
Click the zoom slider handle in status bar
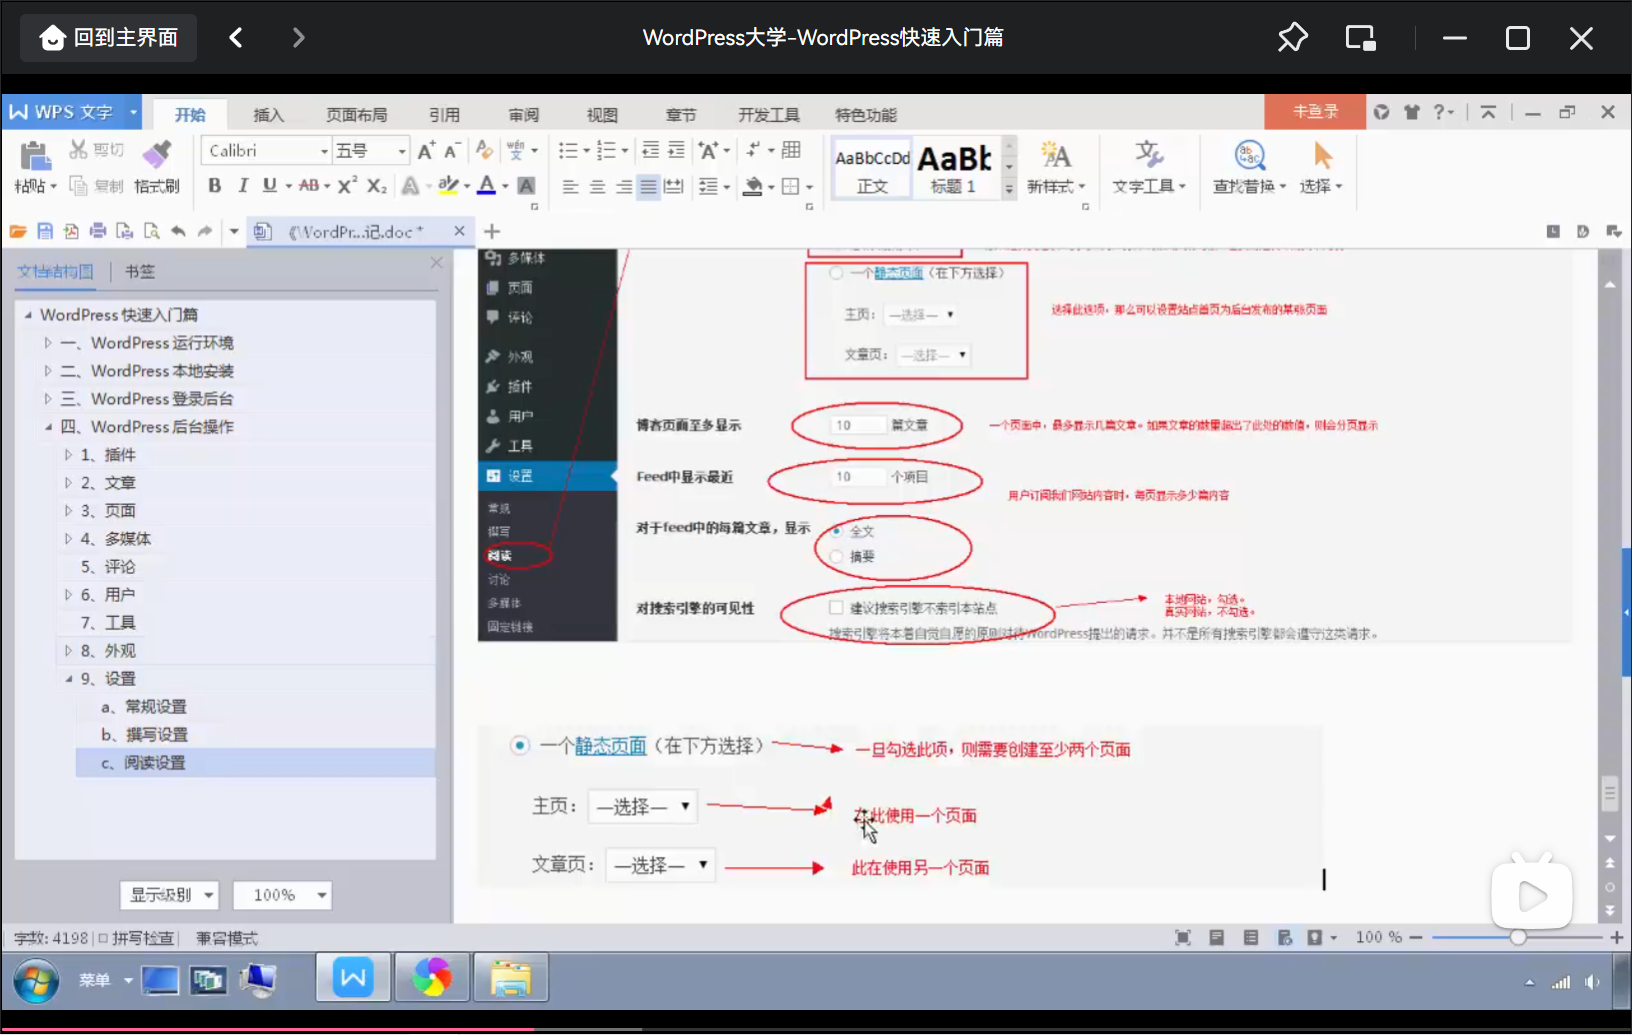tap(1518, 937)
